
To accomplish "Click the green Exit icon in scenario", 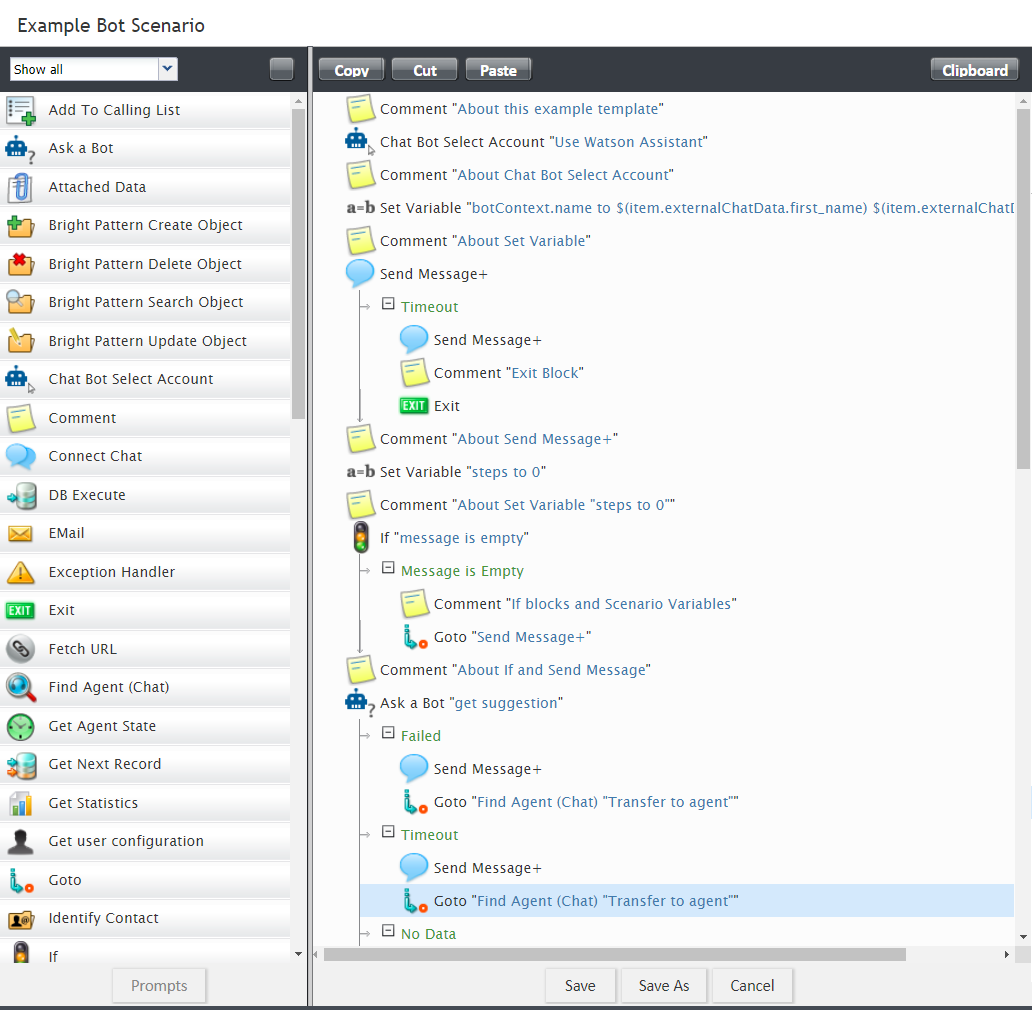I will (x=414, y=406).
